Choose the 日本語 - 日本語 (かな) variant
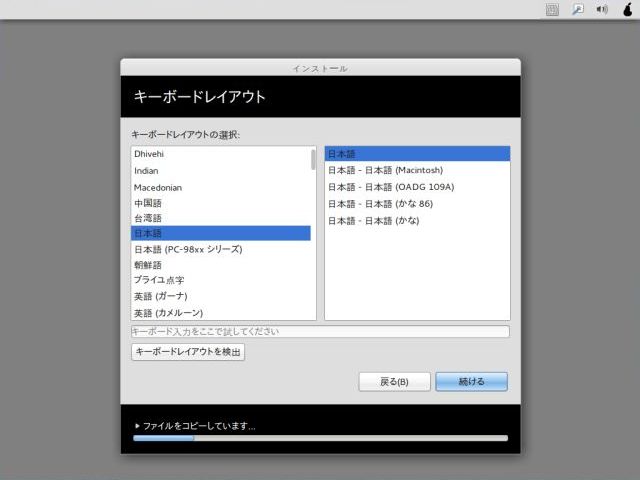 point(373,219)
